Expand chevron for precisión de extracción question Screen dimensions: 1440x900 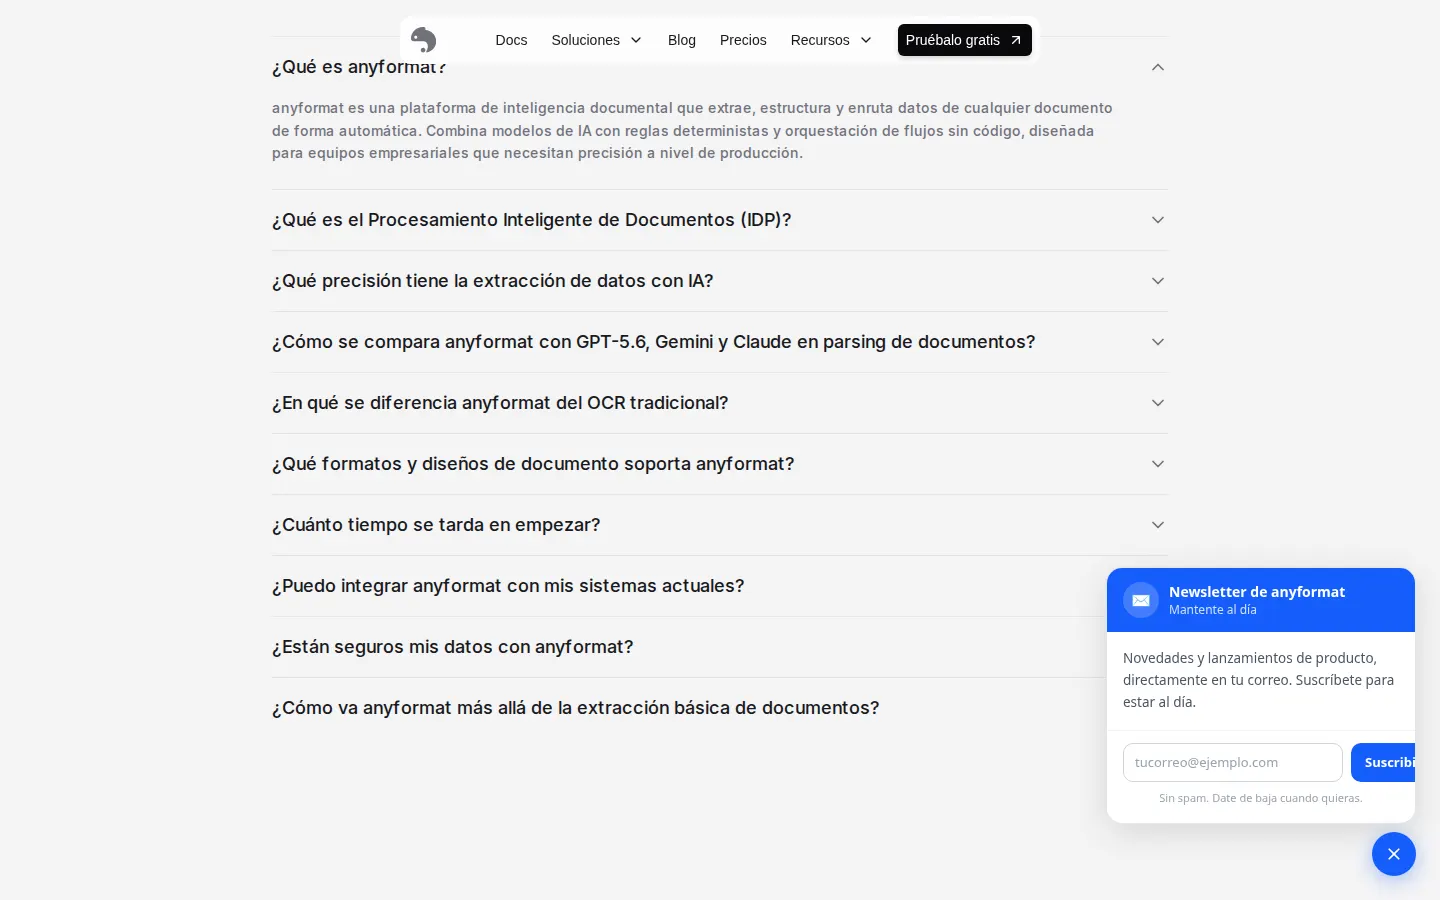[1158, 281]
